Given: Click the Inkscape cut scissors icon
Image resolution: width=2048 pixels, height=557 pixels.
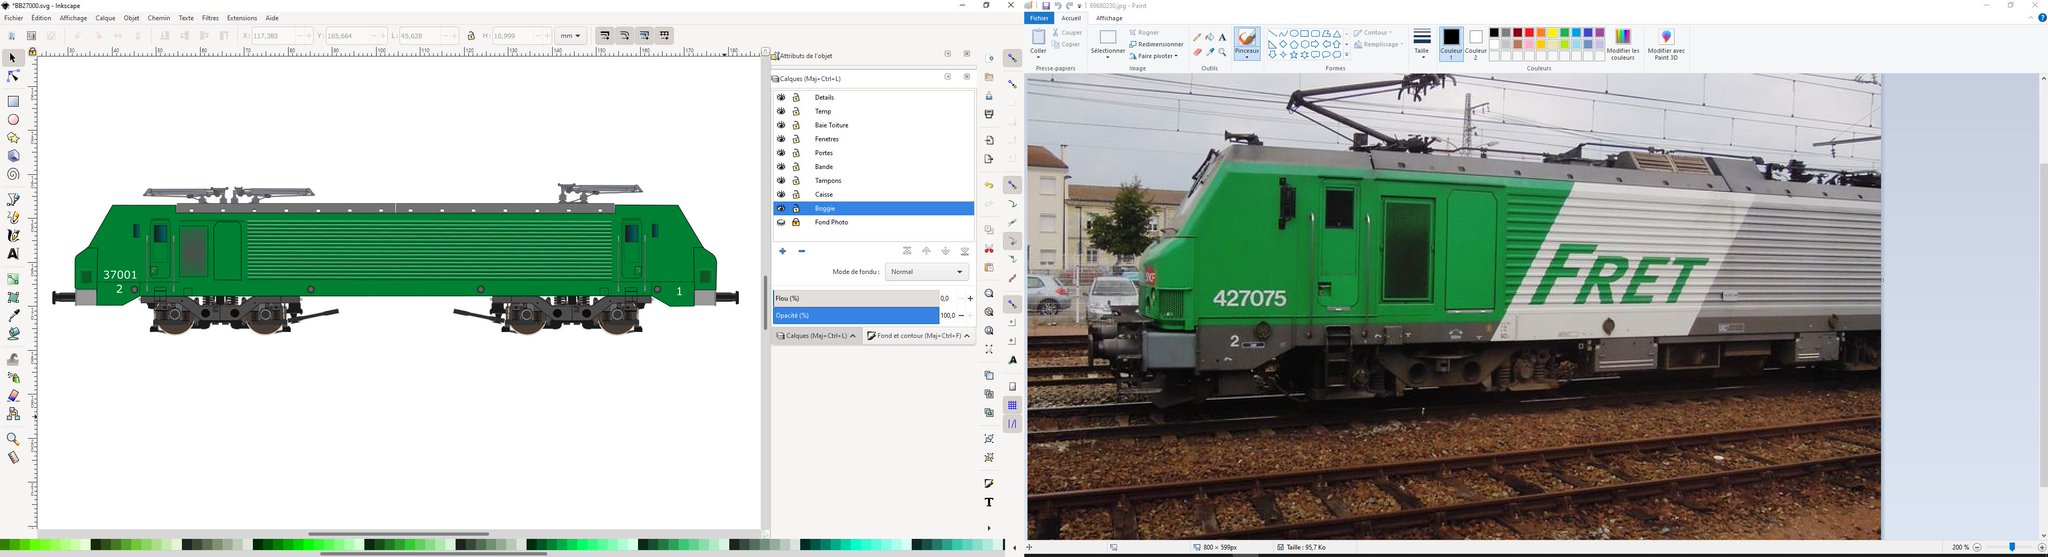Looking at the screenshot, I should click(x=989, y=249).
